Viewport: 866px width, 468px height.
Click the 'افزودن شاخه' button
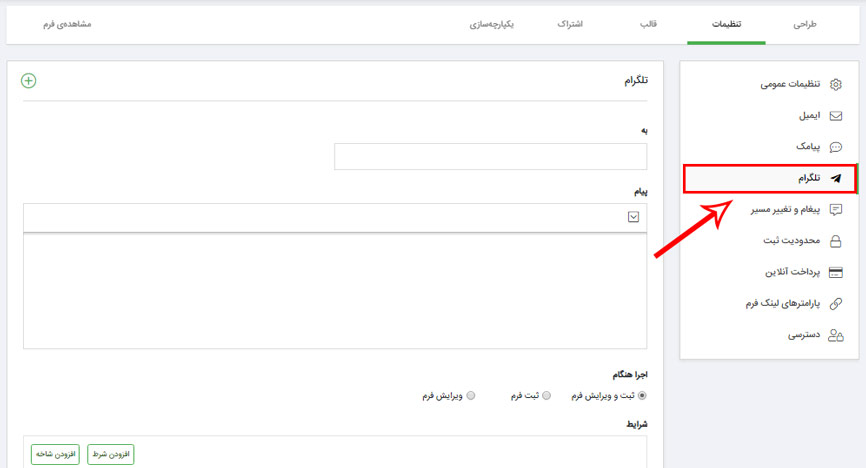55,454
